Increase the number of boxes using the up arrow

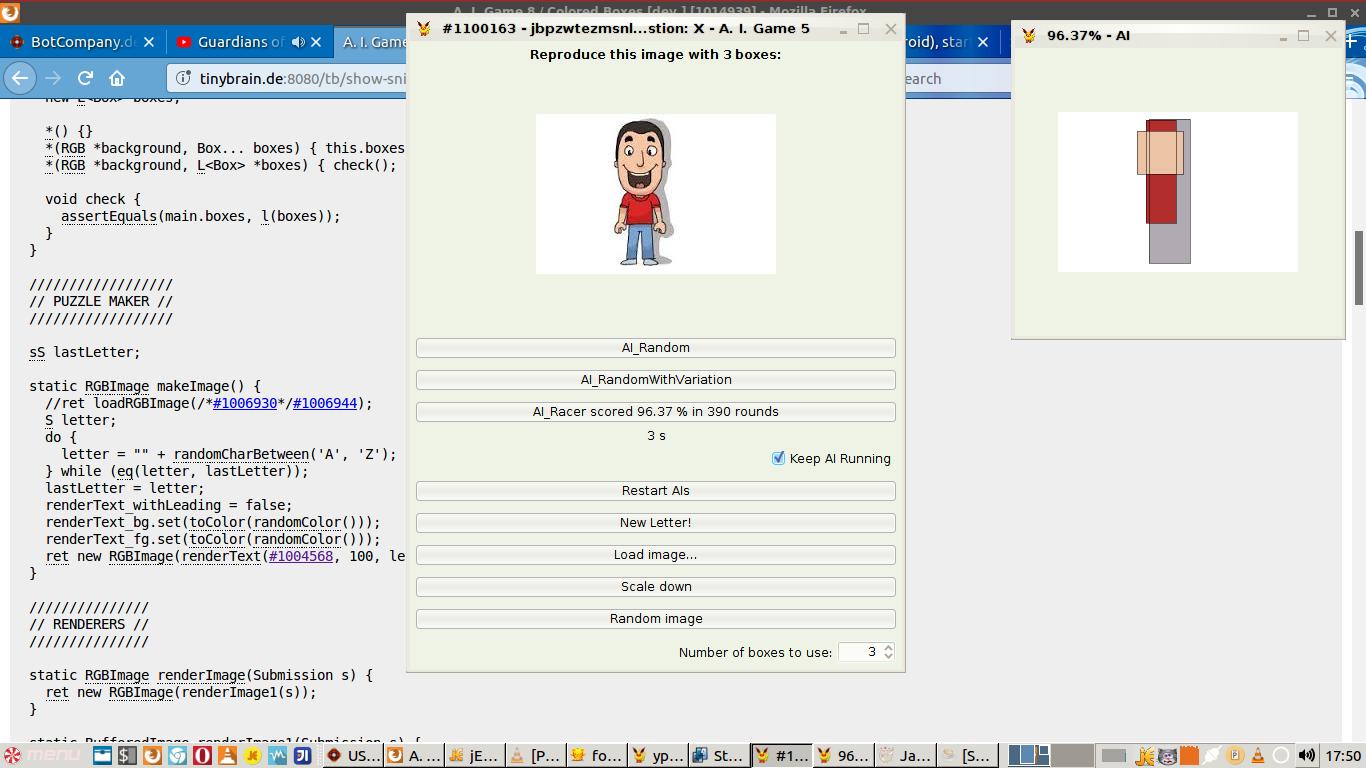(888, 647)
